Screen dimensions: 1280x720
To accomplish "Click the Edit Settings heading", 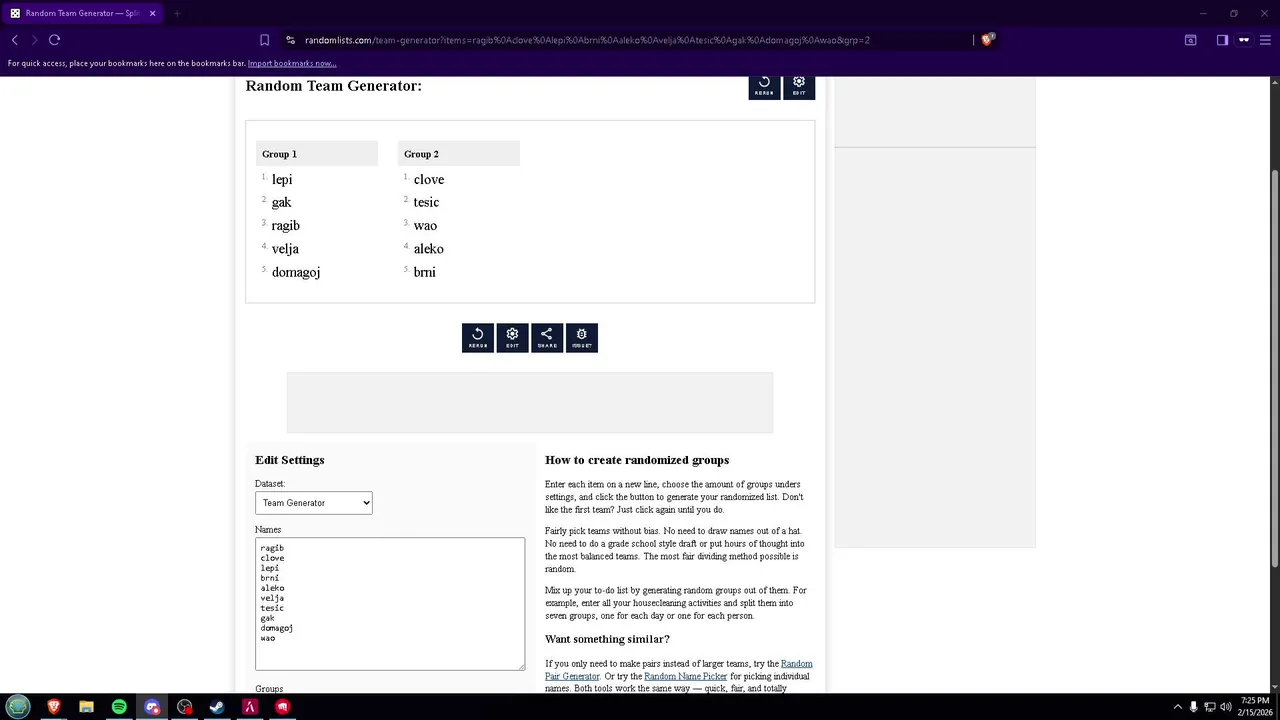I will click(x=290, y=460).
